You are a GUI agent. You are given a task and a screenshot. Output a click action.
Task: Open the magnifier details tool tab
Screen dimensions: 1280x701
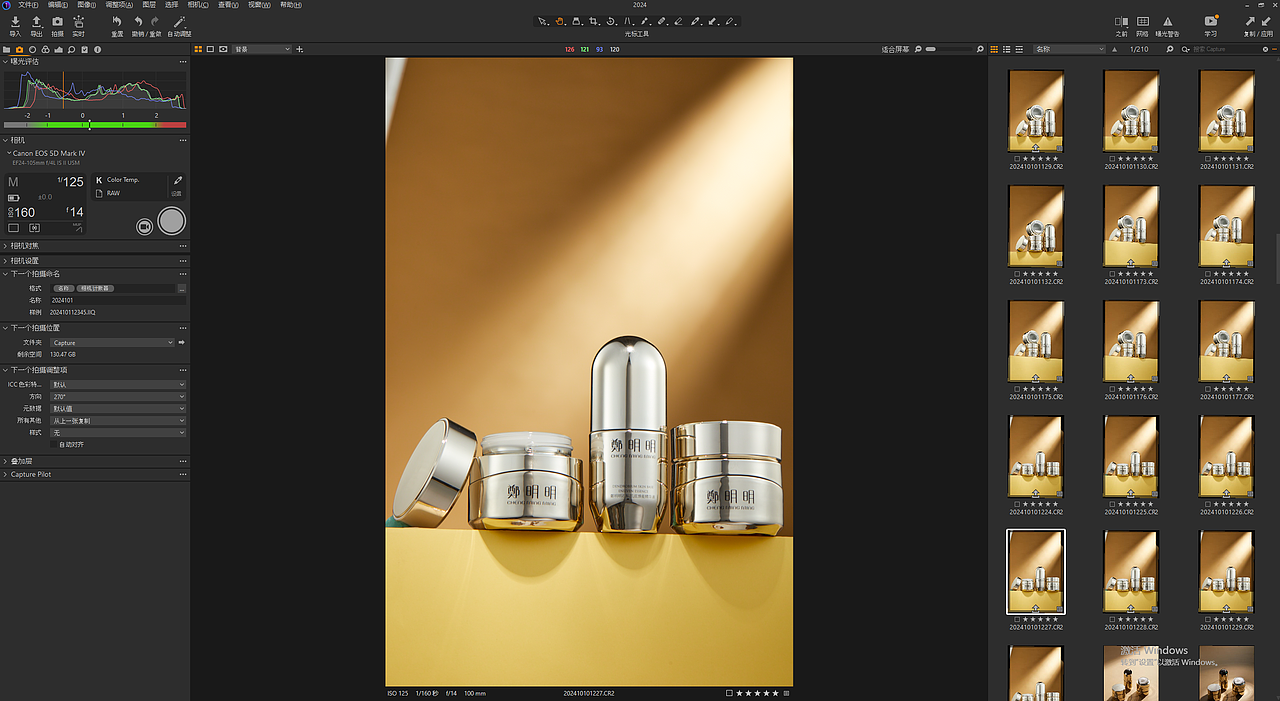pyautogui.click(x=71, y=49)
